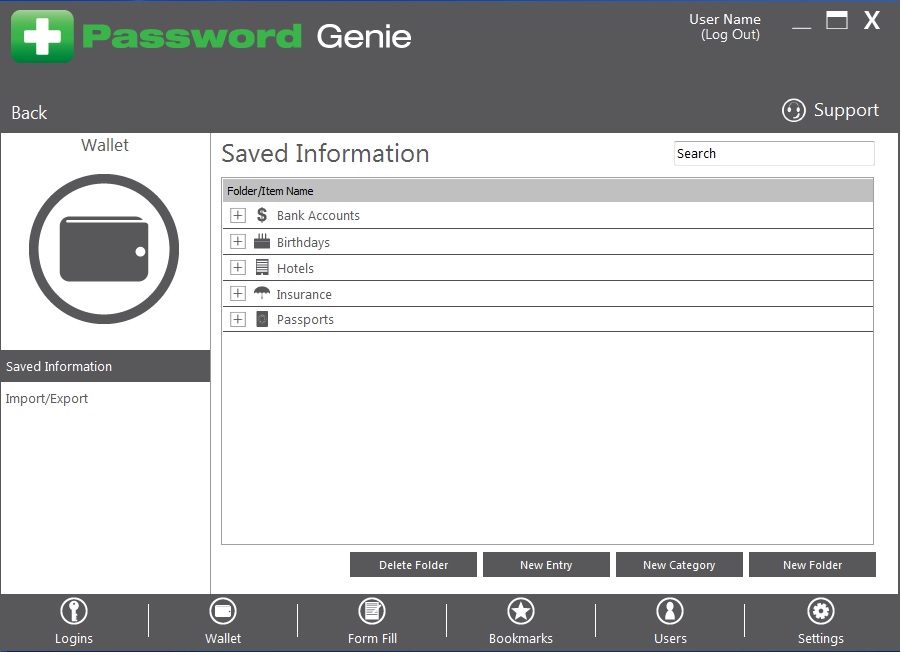Click the Folder/Item Name column header
Screen dimensions: 902x652
point(548,191)
